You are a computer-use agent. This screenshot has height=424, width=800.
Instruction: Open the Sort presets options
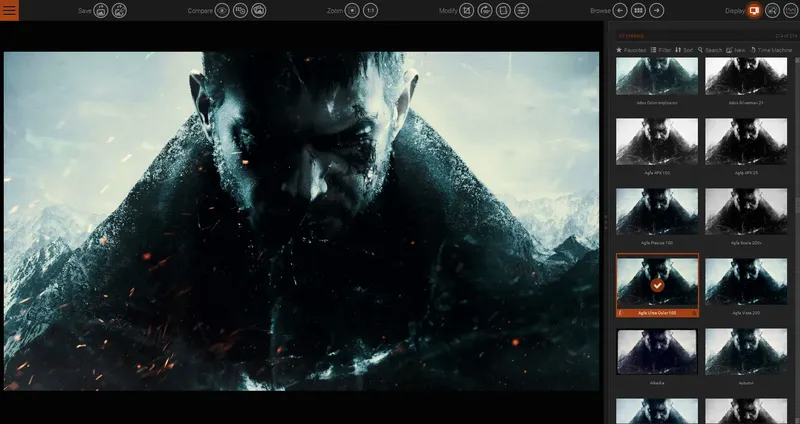[684, 50]
